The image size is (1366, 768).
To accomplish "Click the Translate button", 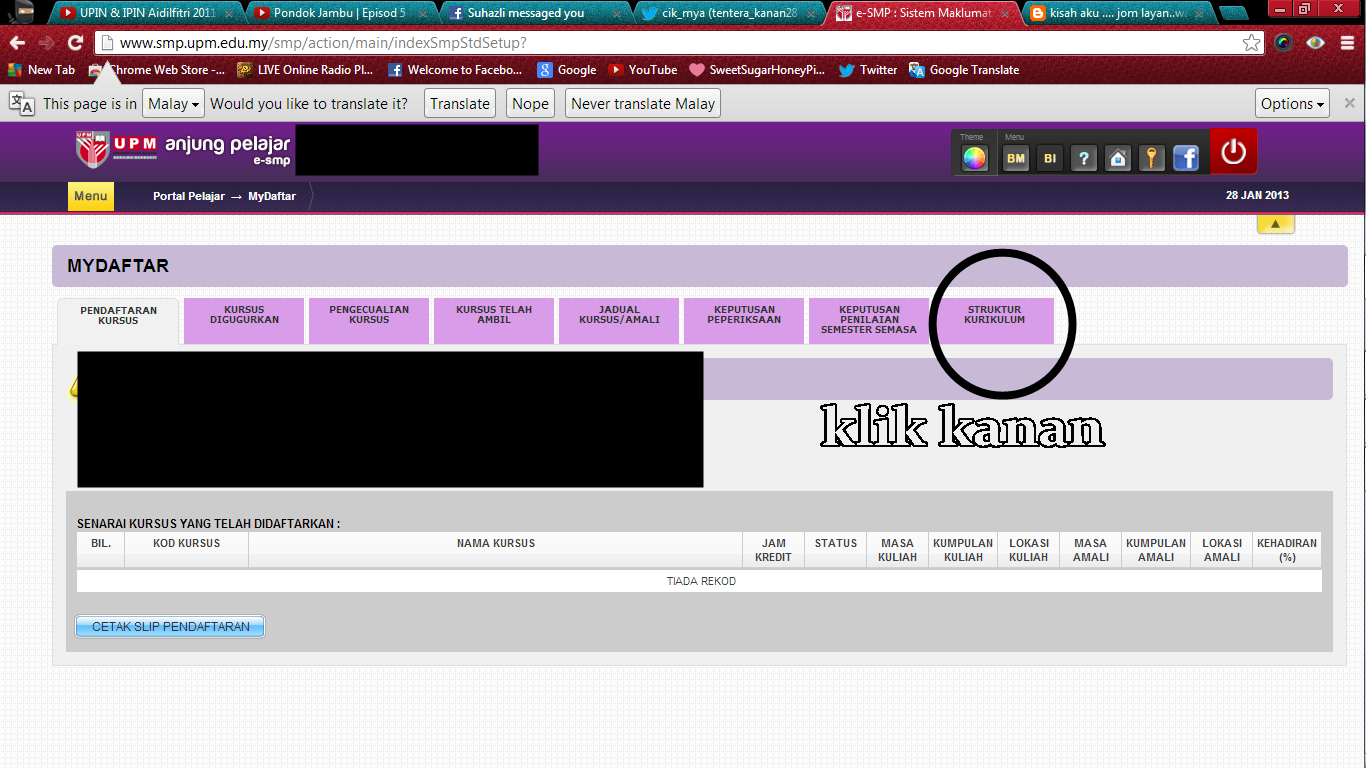I will point(460,103).
